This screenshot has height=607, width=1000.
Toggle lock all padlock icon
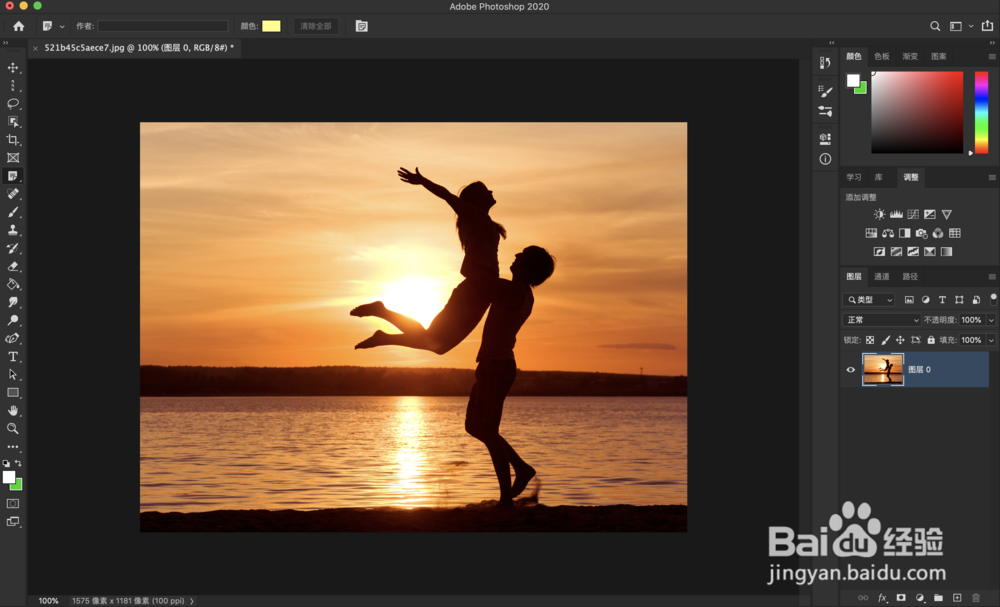point(930,340)
